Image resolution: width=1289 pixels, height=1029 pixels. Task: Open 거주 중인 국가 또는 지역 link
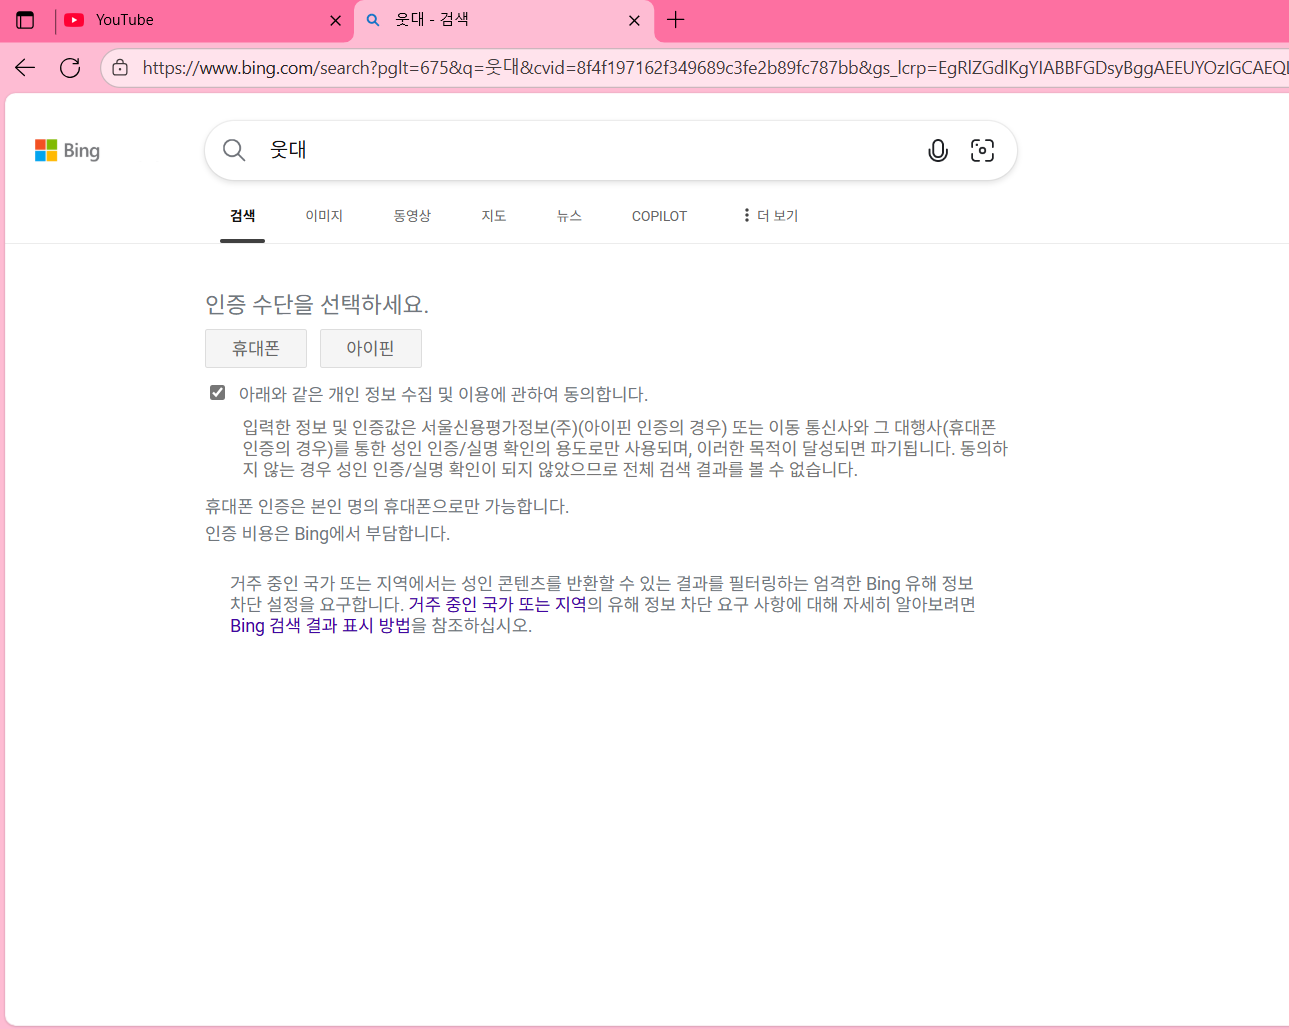coord(497,604)
